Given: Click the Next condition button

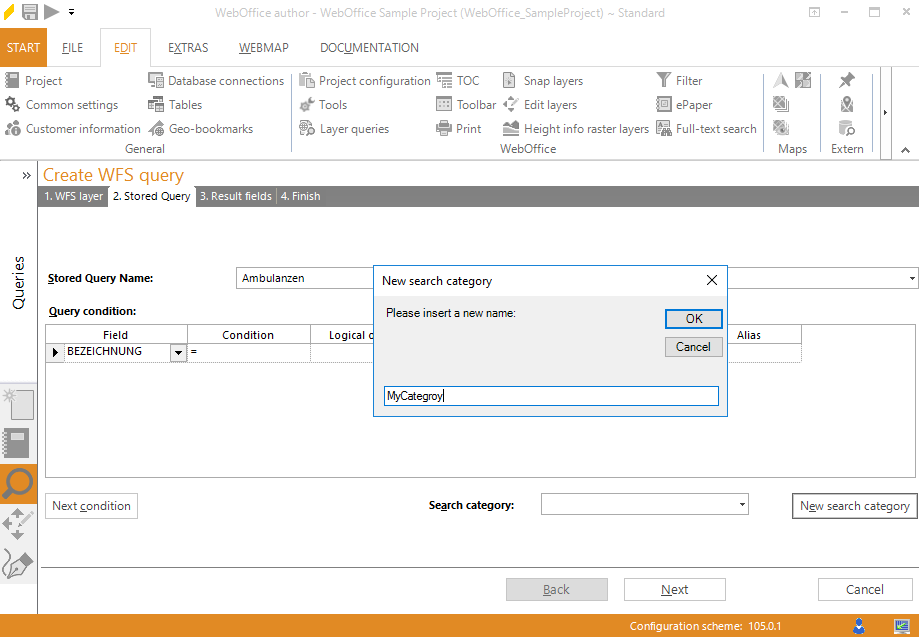Looking at the screenshot, I should 91,506.
